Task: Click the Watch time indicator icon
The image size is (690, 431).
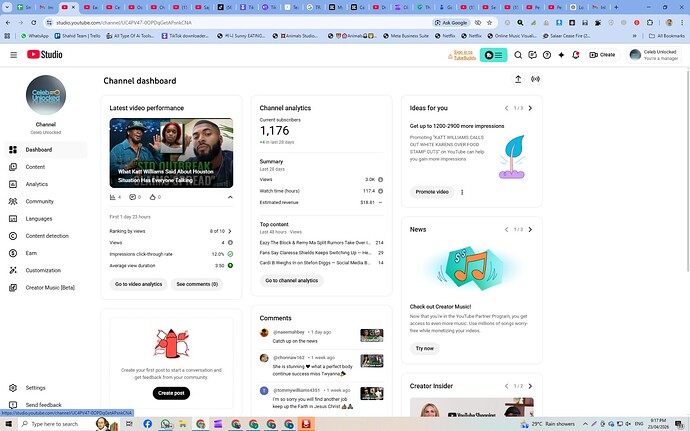Action: point(380,191)
